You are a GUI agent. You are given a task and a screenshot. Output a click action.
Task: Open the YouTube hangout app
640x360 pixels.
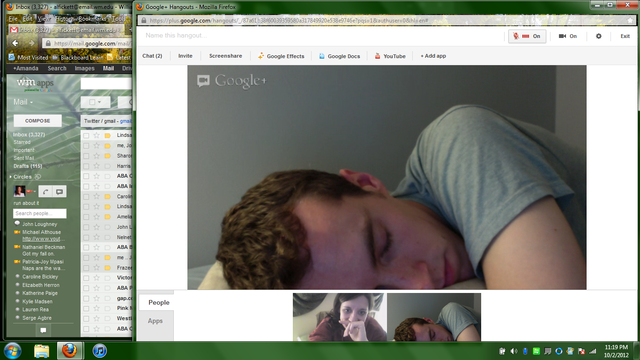390,56
